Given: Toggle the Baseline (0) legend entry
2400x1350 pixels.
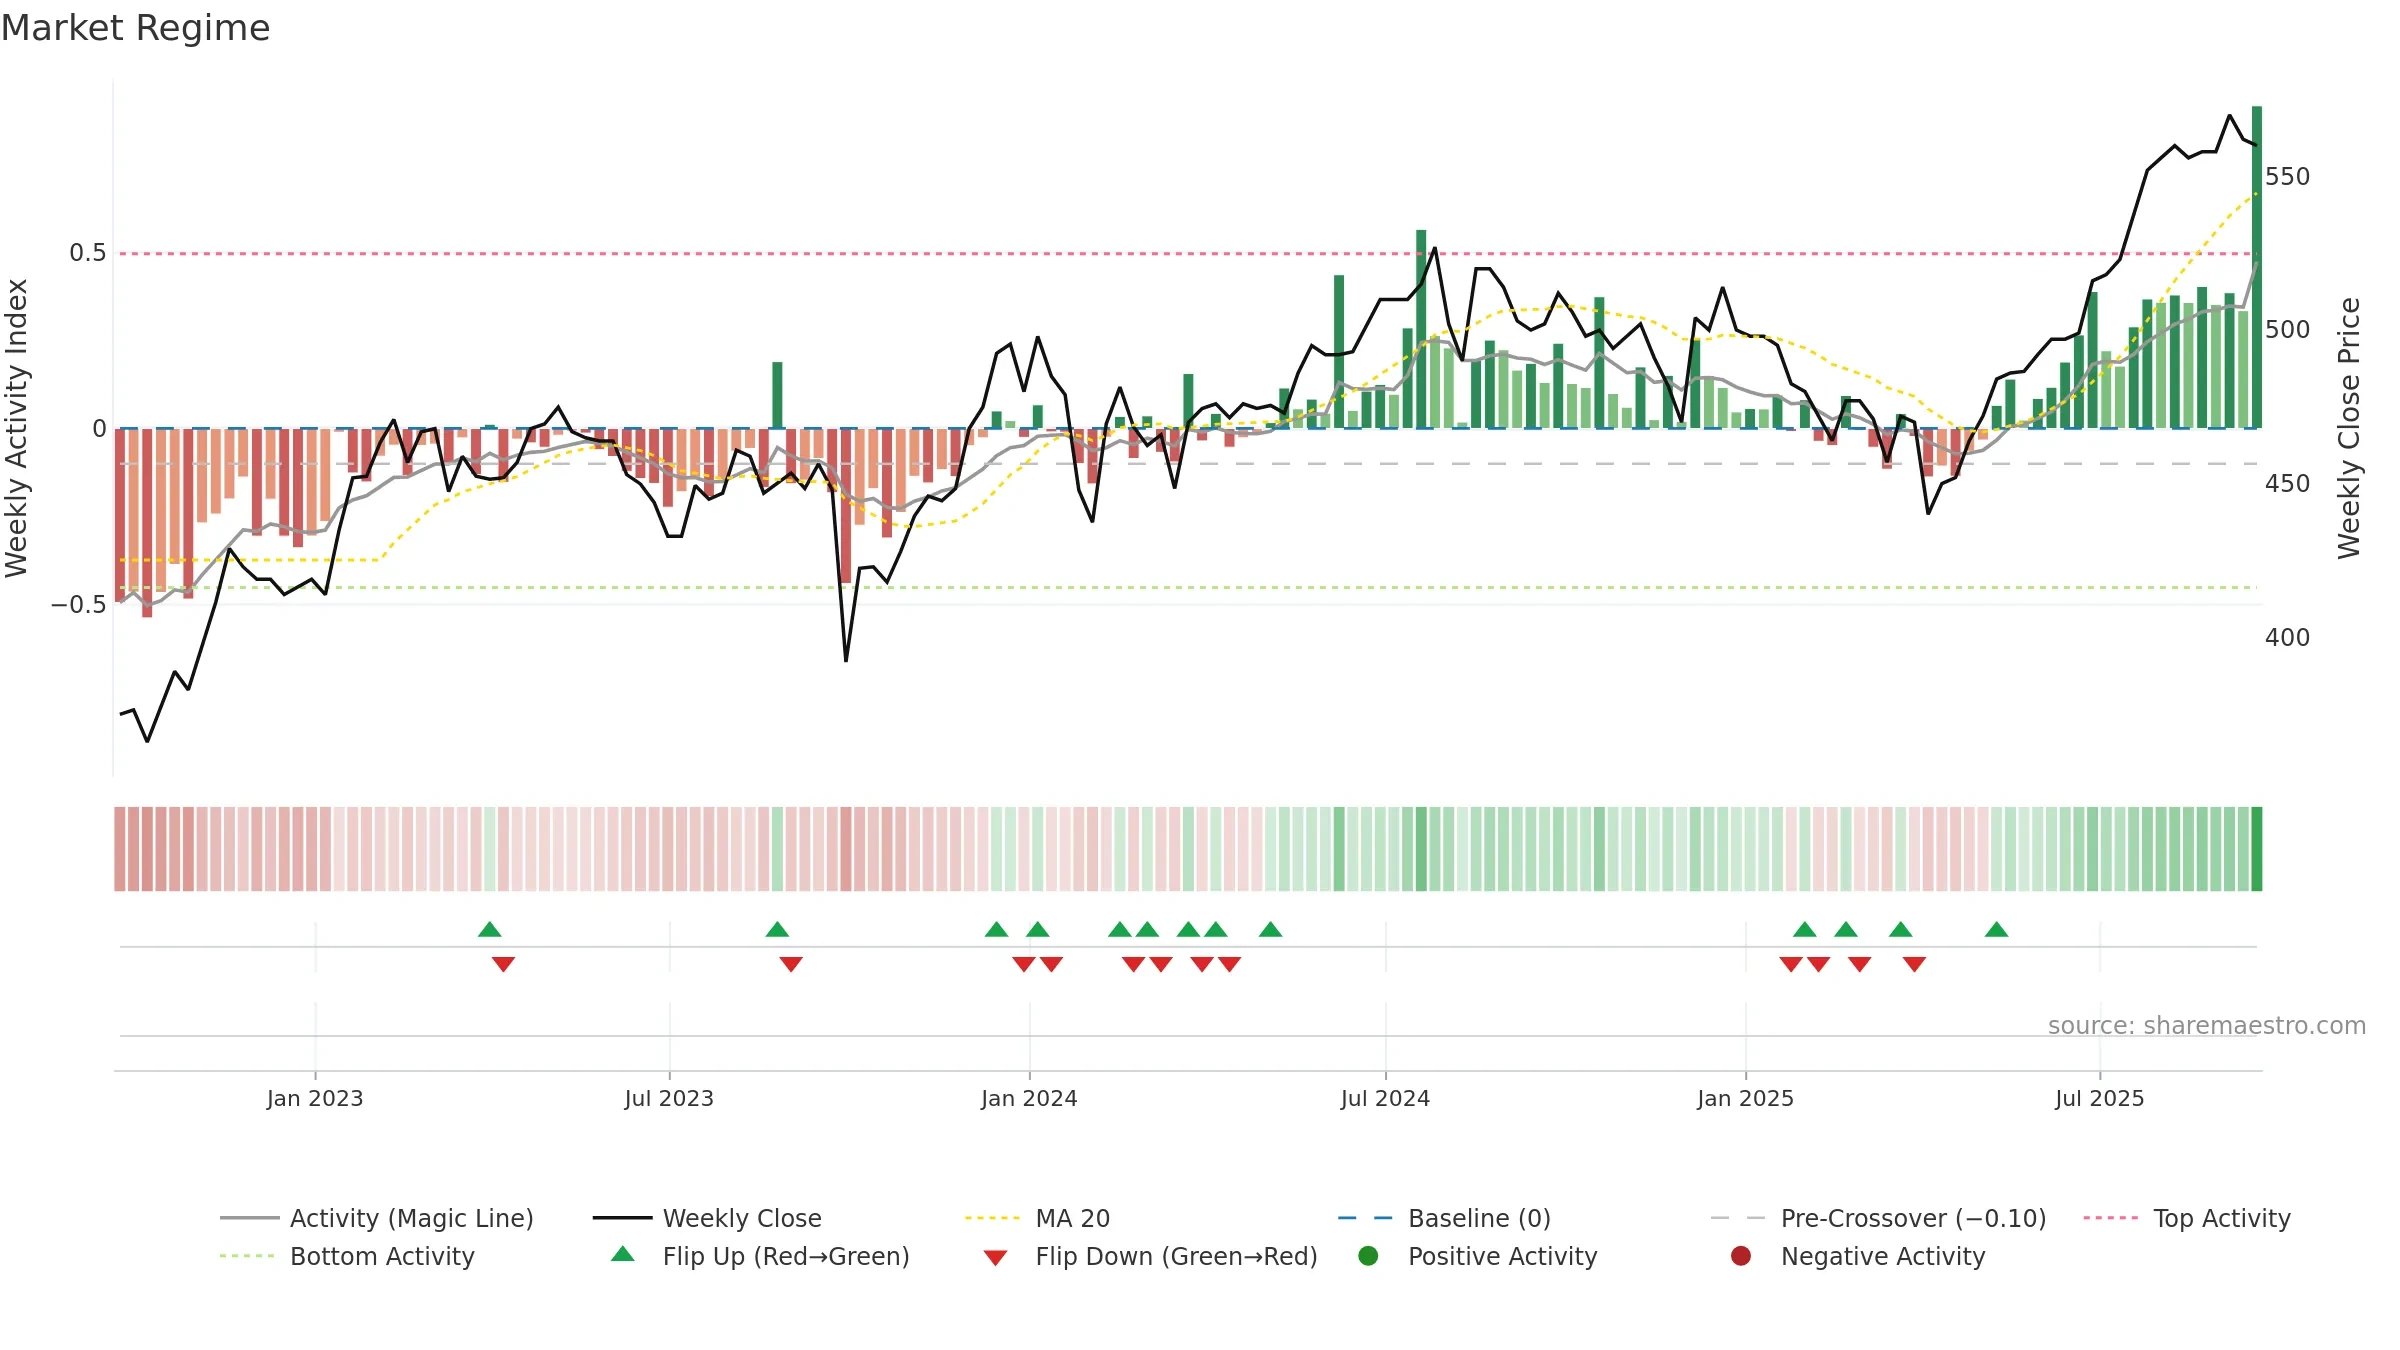Looking at the screenshot, I should pyautogui.click(x=1444, y=1218).
